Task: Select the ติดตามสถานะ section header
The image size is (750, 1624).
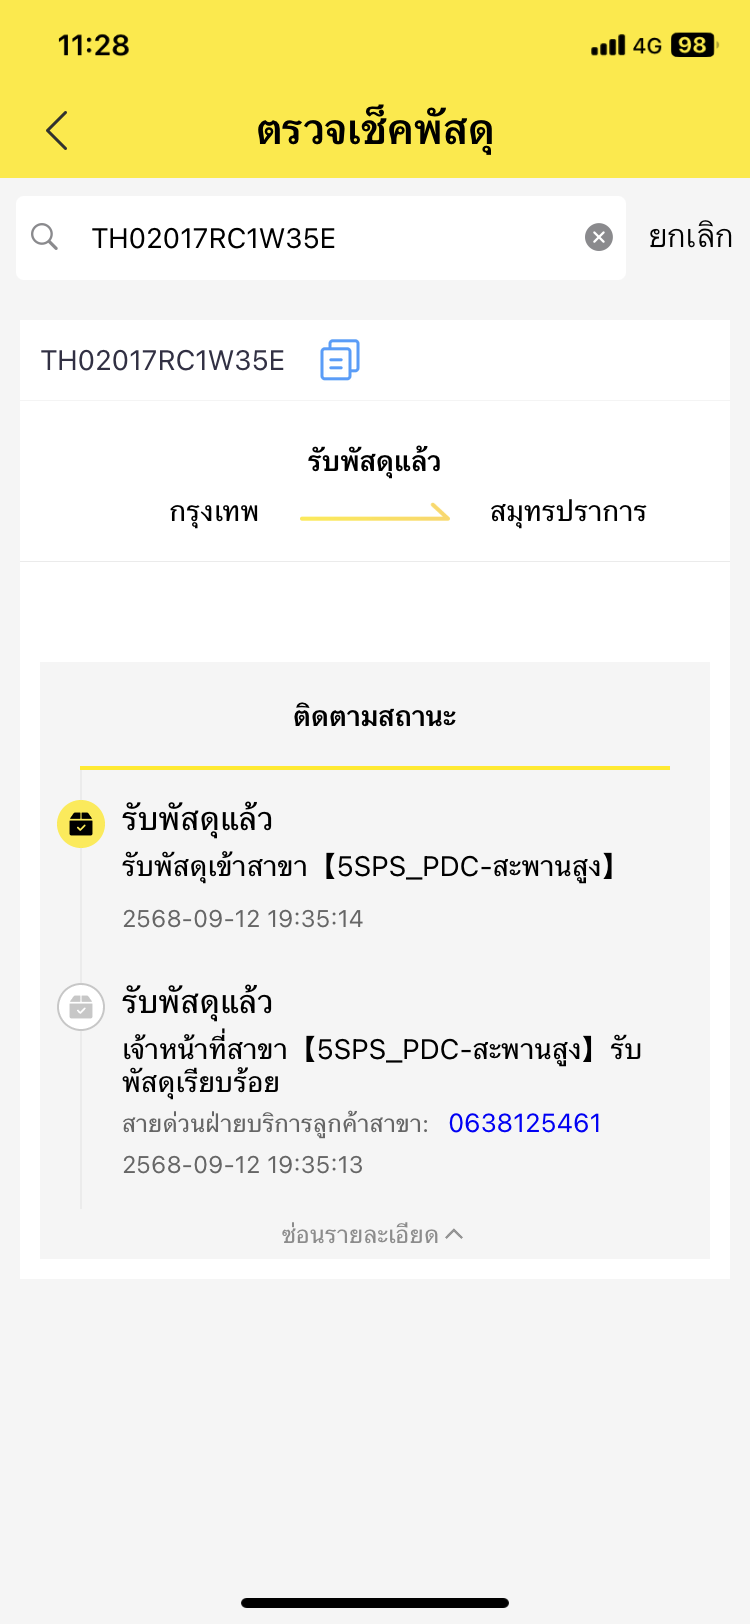Action: tap(375, 717)
